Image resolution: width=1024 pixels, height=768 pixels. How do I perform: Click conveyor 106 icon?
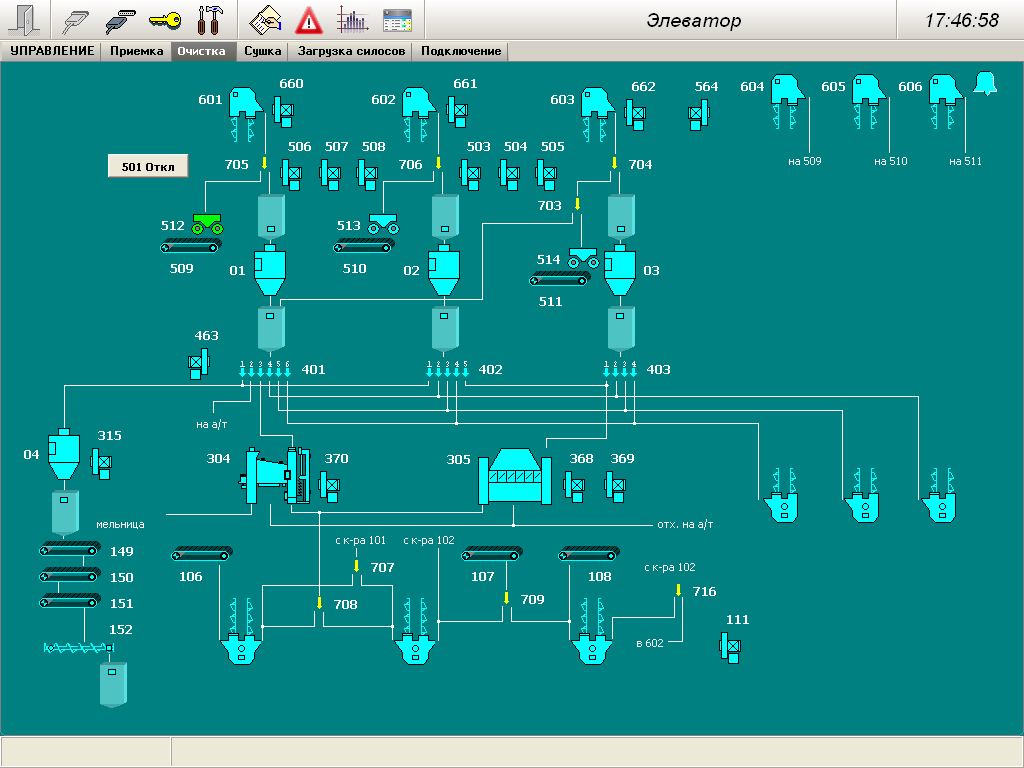tap(202, 552)
